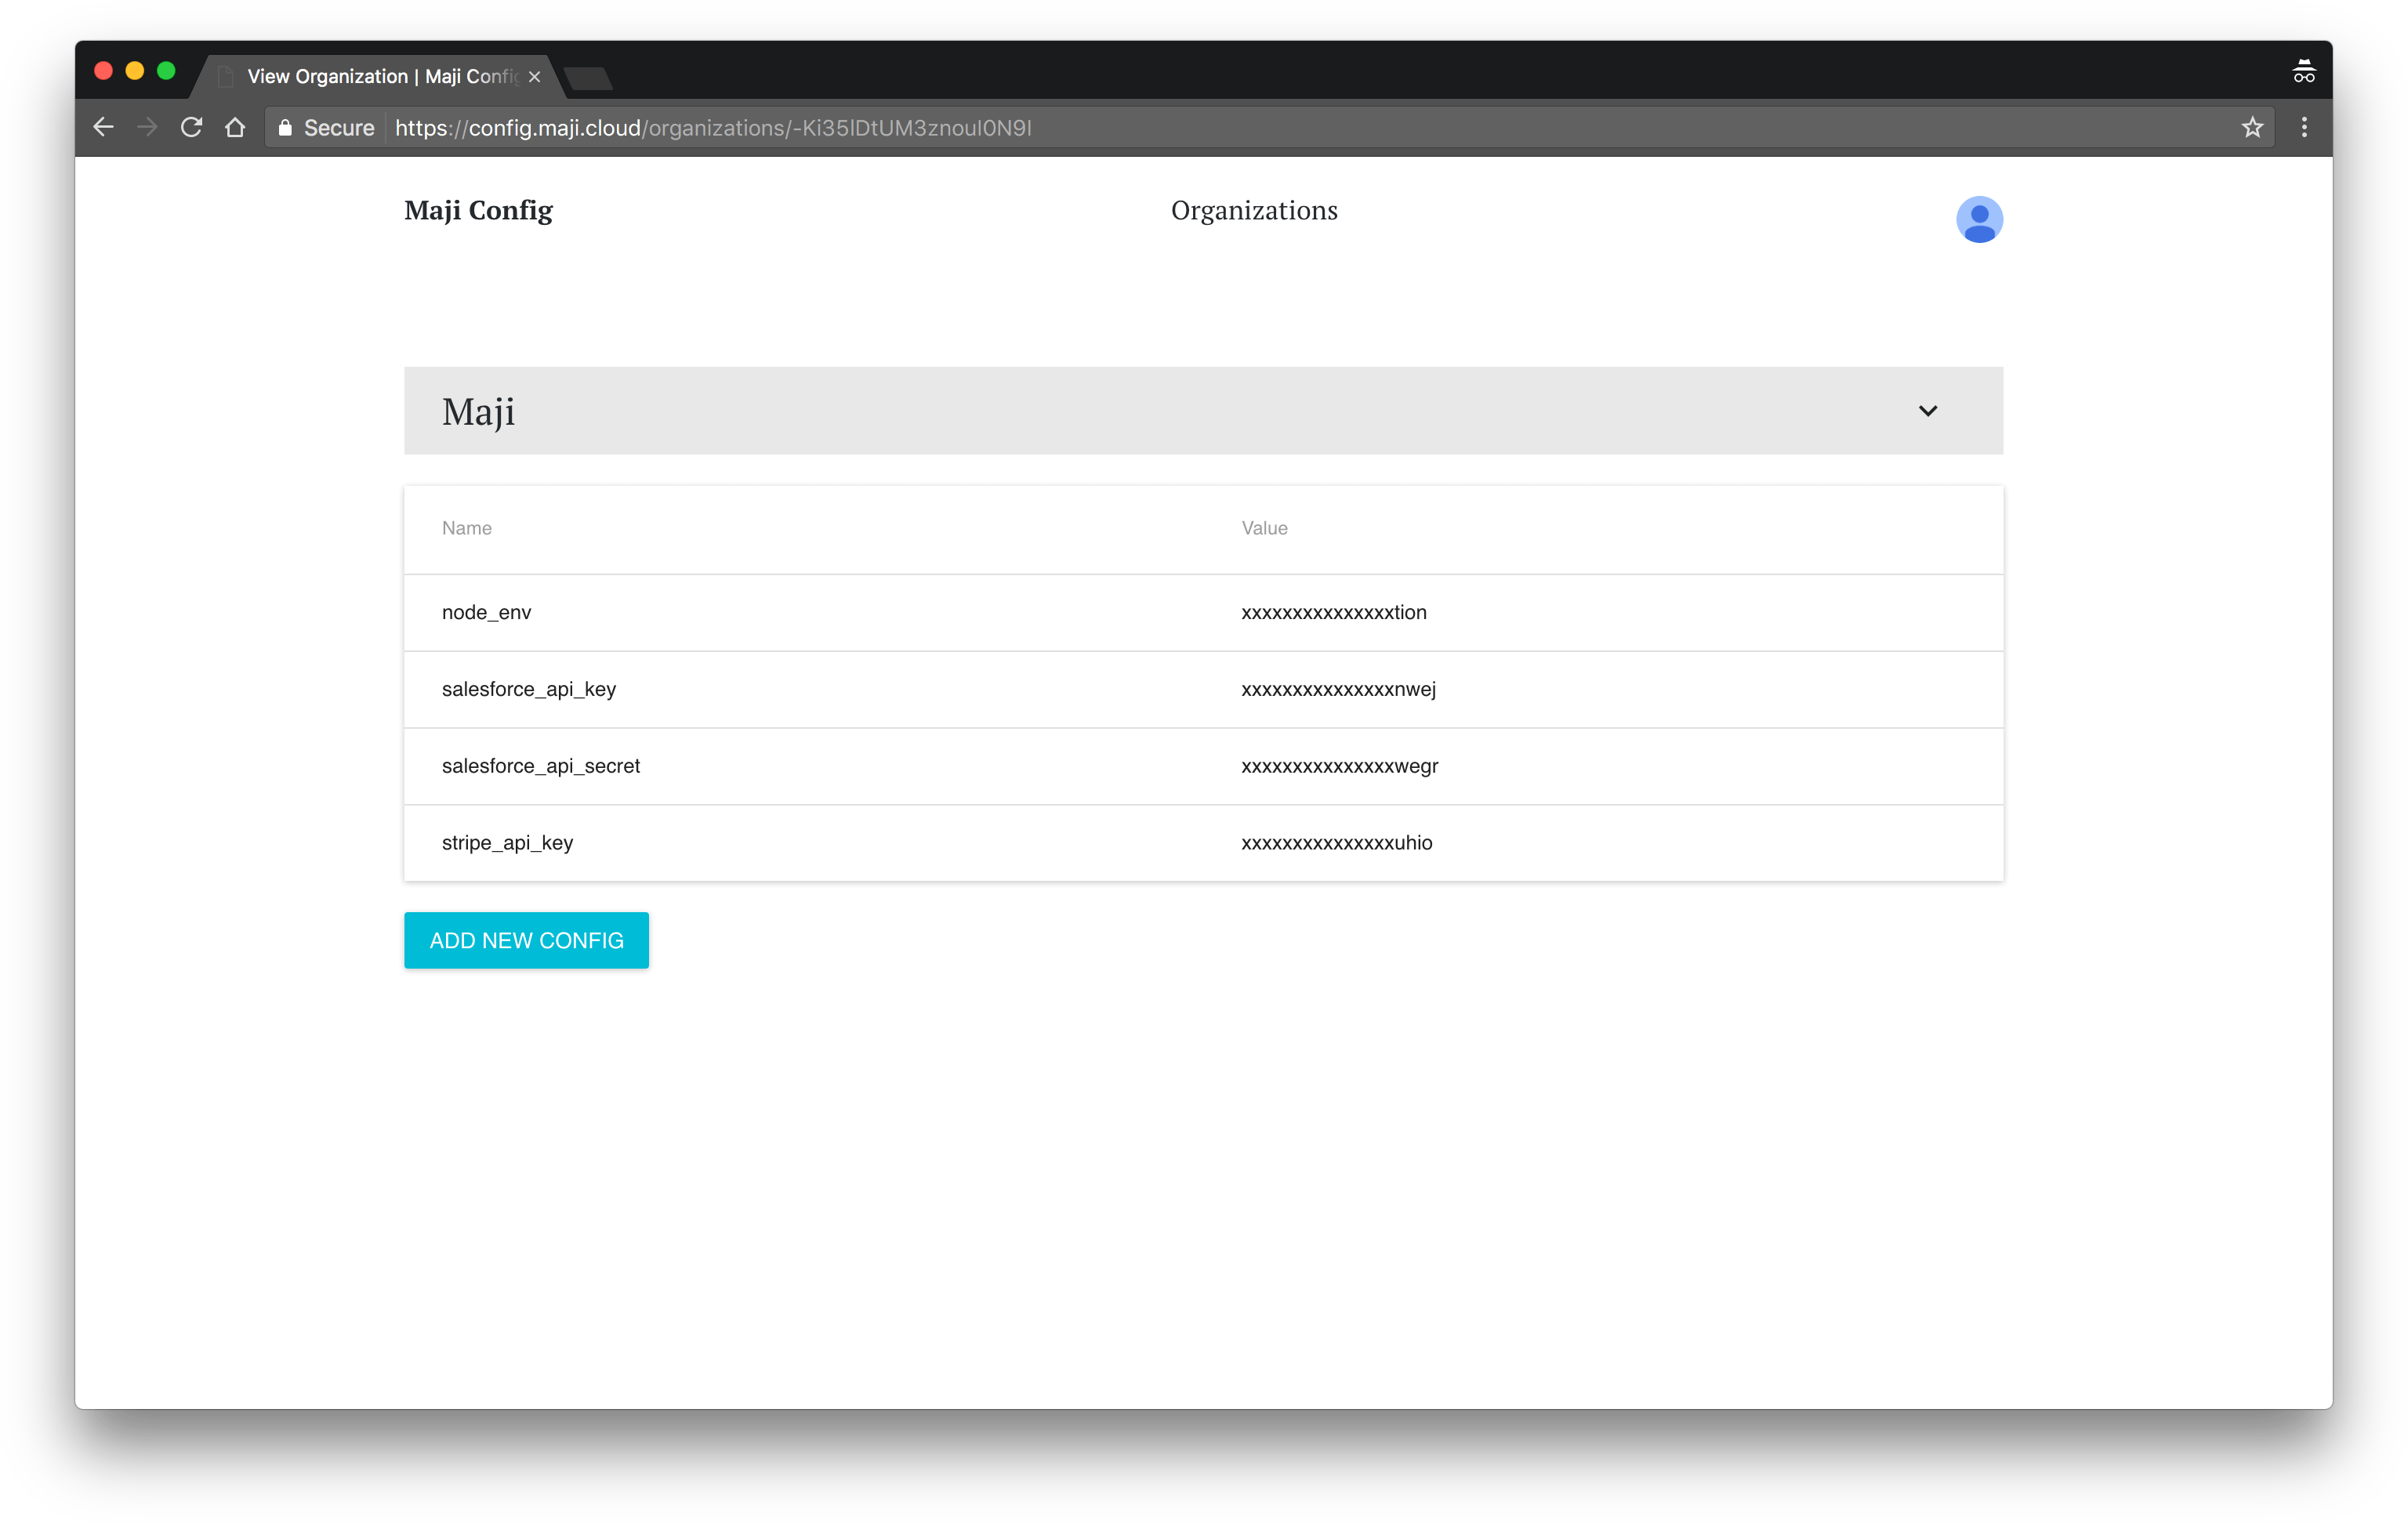Screen dimensions: 2408x1525
Task: Open the user profile avatar menu
Action: (x=1980, y=218)
